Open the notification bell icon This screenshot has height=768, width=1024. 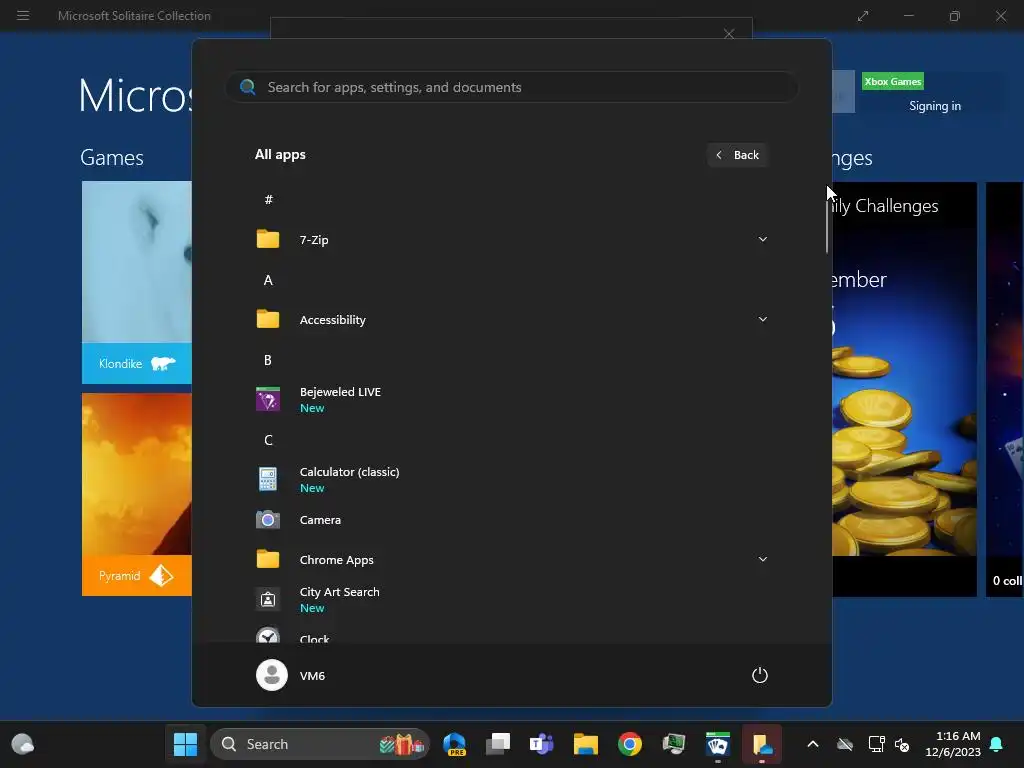pos(997,744)
